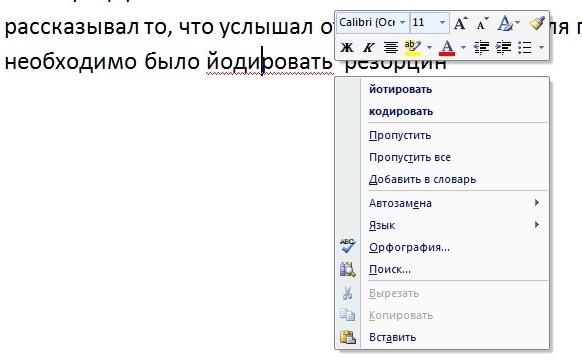
Task: Open font color dropdown arrow
Action: pyautogui.click(x=463, y=47)
